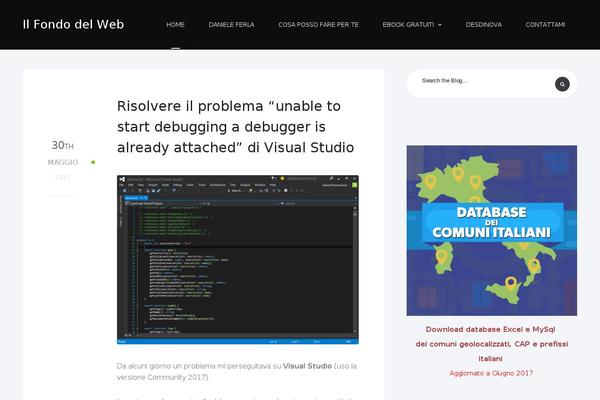Viewport: 600px width, 400px height.
Task: Open the article title about Visual Studio debugging
Action: pos(236,127)
